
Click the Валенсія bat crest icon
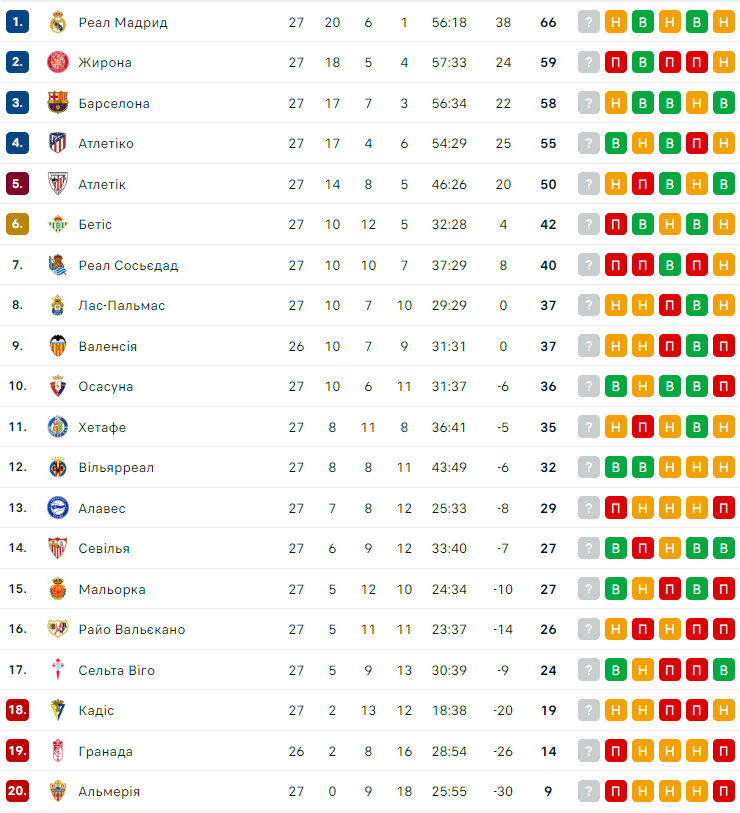pos(57,346)
